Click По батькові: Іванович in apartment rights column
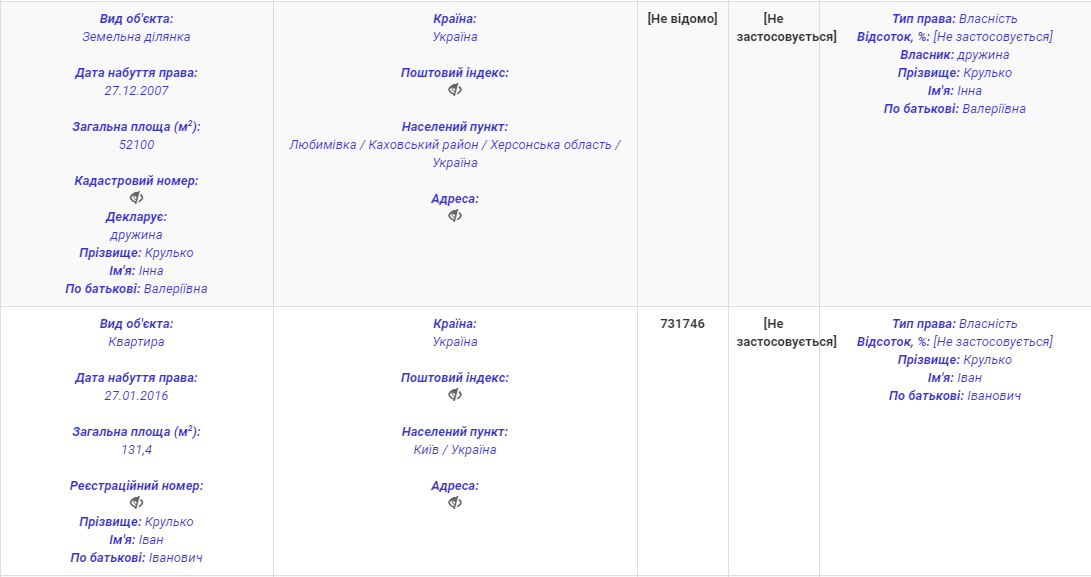The width and height of the screenshot is (1091, 577). 954,396
